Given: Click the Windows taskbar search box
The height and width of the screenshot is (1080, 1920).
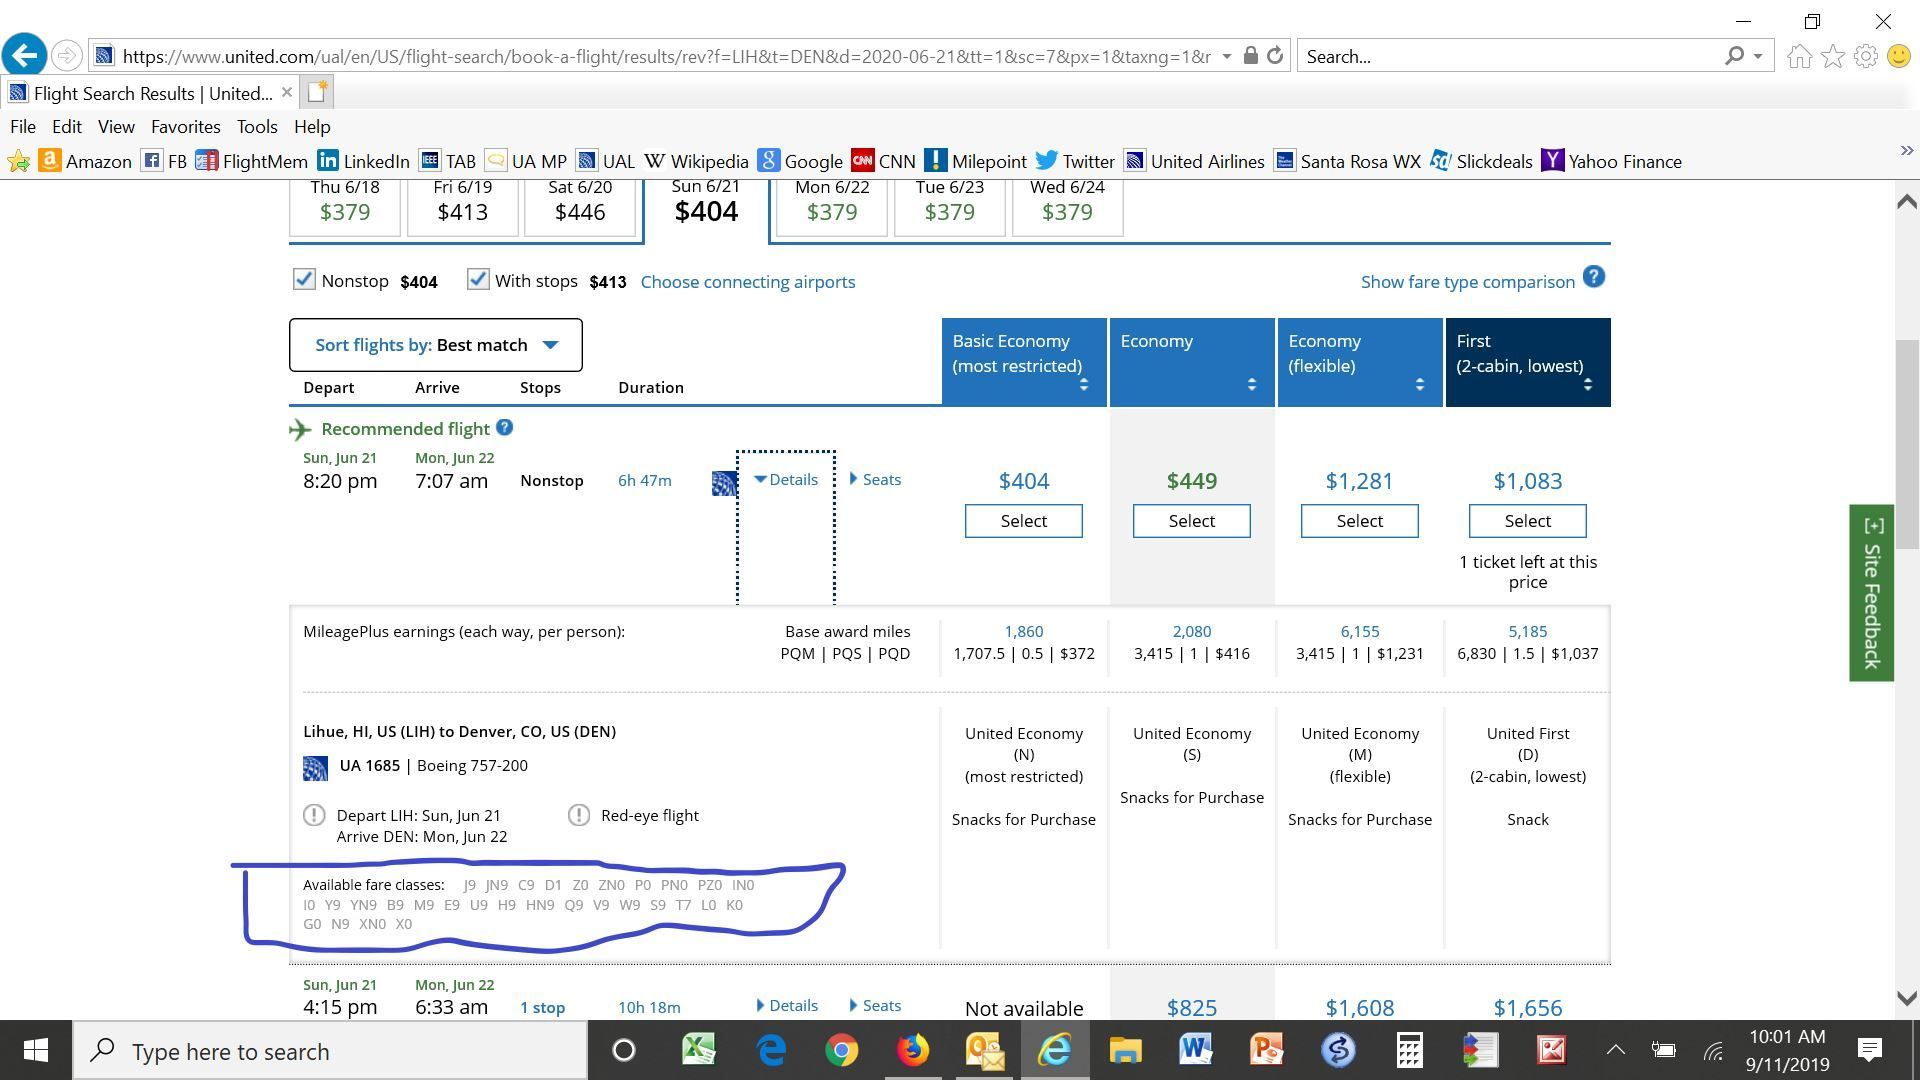Looking at the screenshot, I should click(x=330, y=1051).
